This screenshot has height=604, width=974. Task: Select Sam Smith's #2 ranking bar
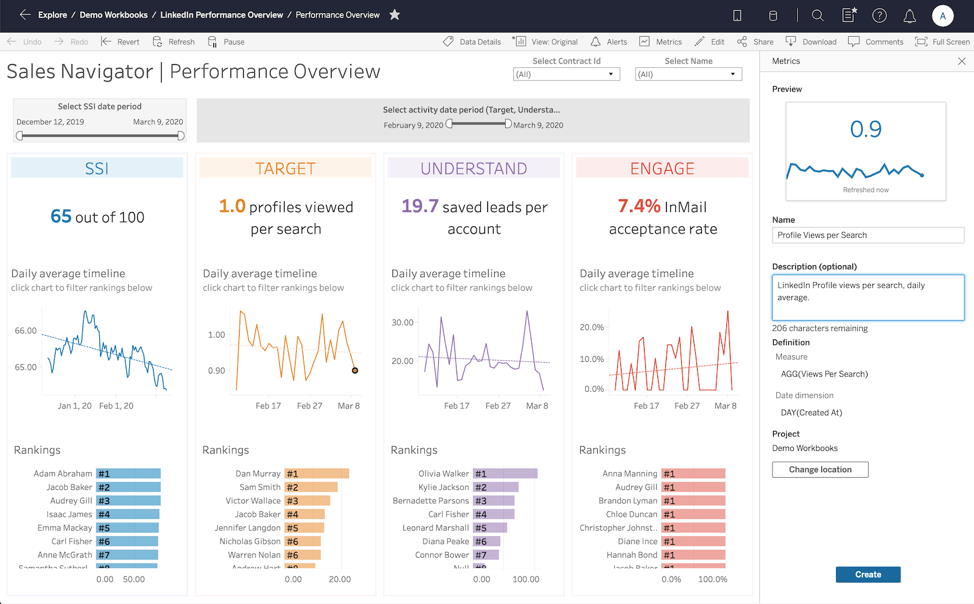click(x=311, y=487)
